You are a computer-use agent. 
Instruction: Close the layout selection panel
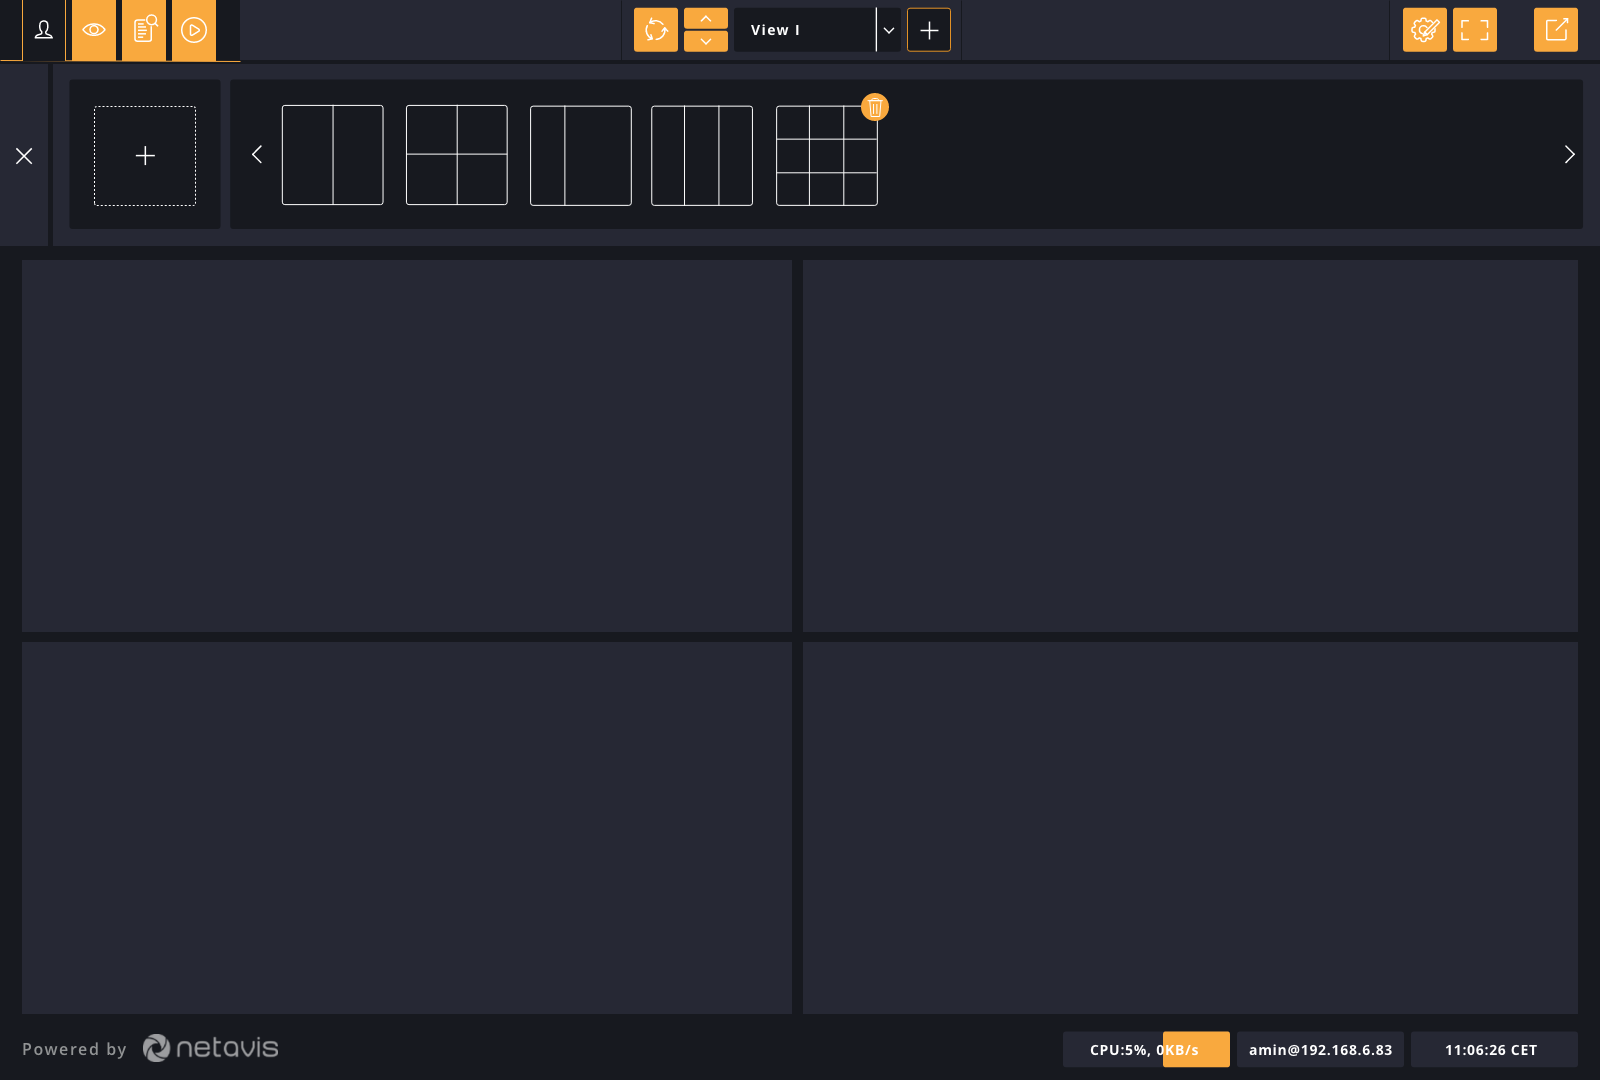click(x=24, y=156)
